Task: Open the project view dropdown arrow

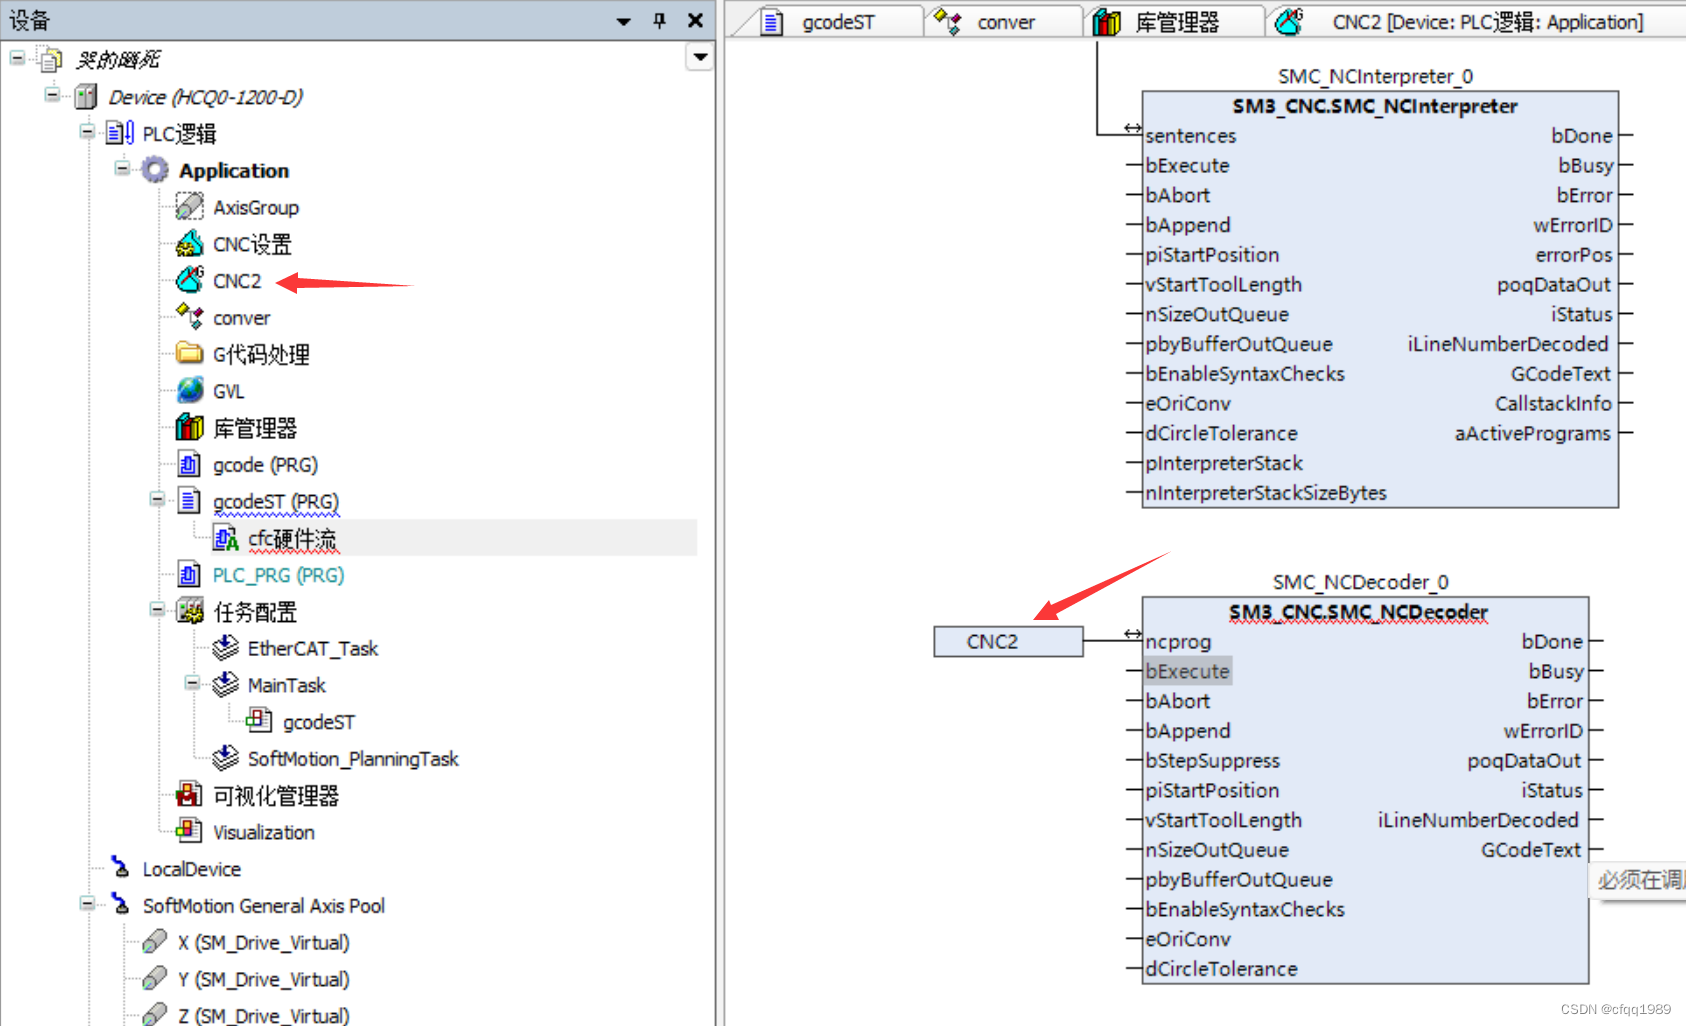Action: tap(700, 57)
